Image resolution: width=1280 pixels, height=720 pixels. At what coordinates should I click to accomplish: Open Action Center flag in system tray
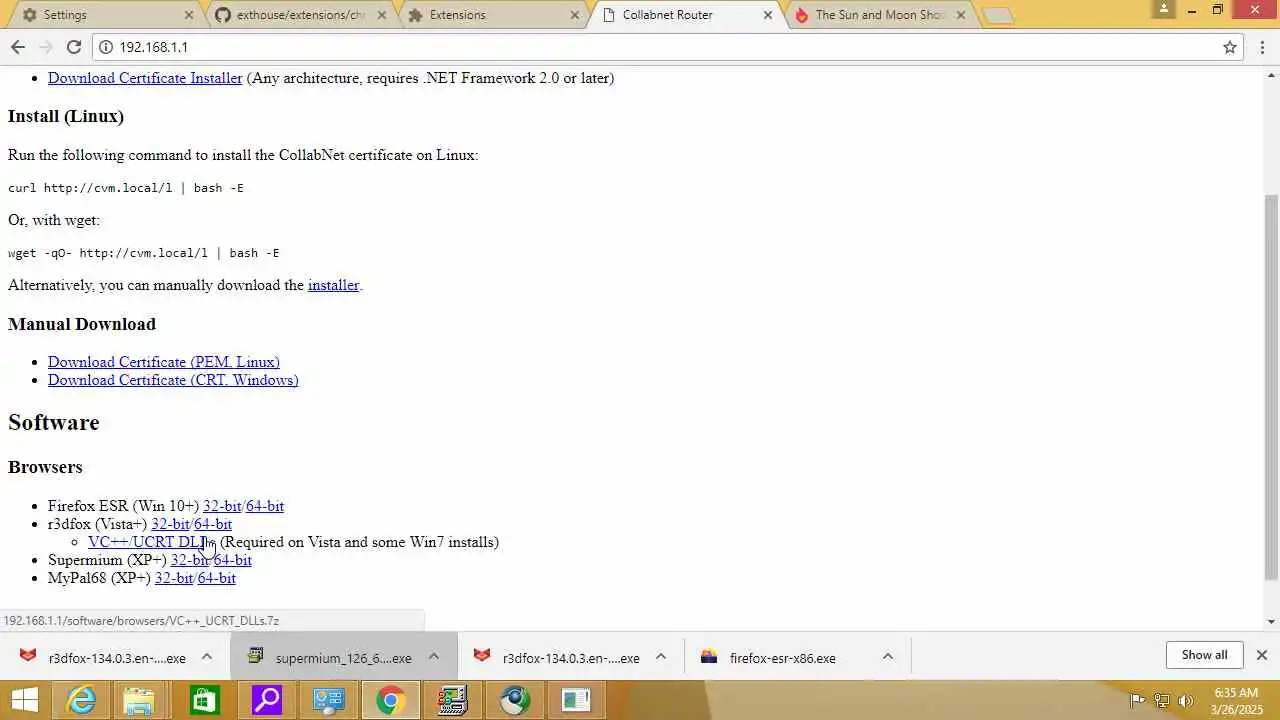click(1137, 700)
